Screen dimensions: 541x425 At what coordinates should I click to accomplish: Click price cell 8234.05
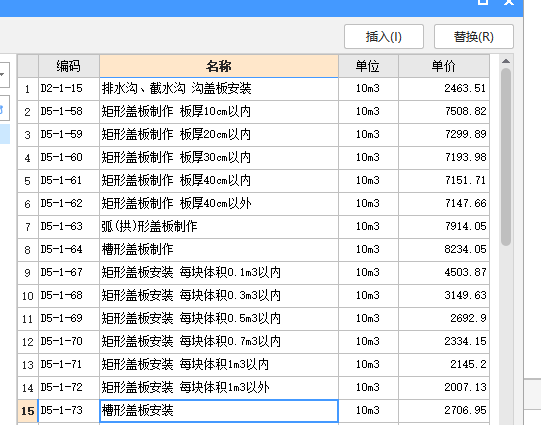444,250
